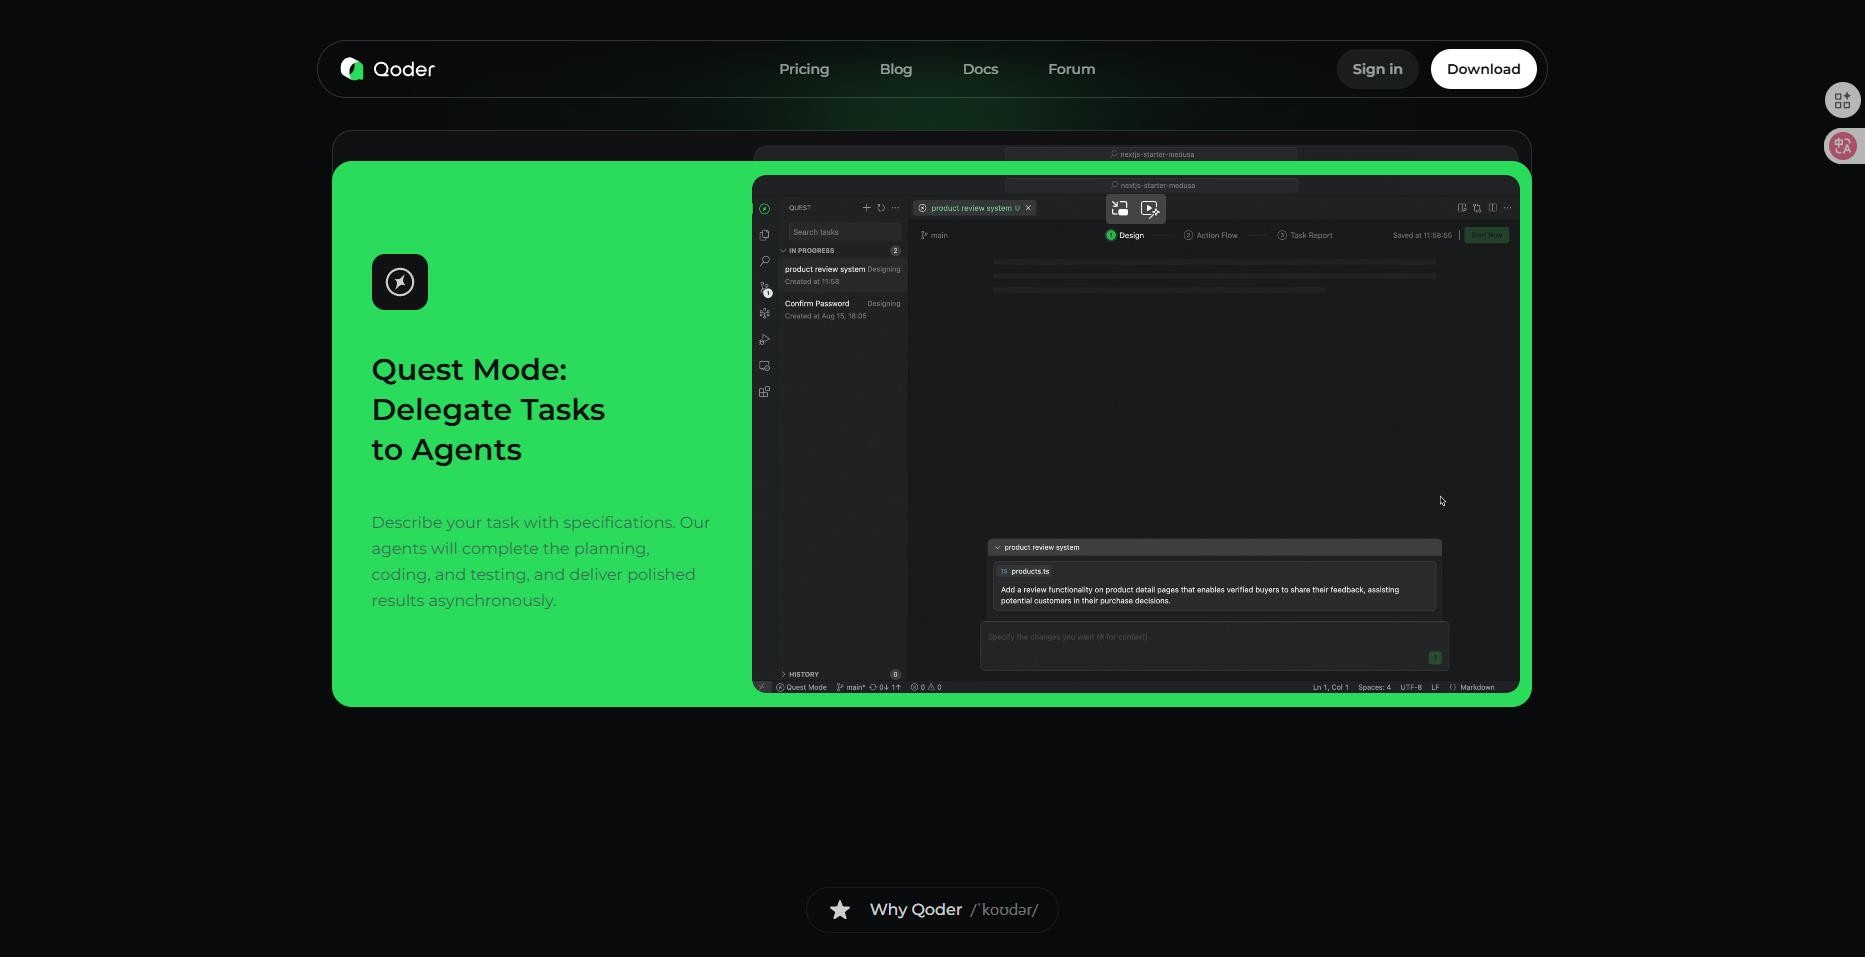Click the star icon beside Why Qoder
The height and width of the screenshot is (957, 1865).
click(840, 910)
